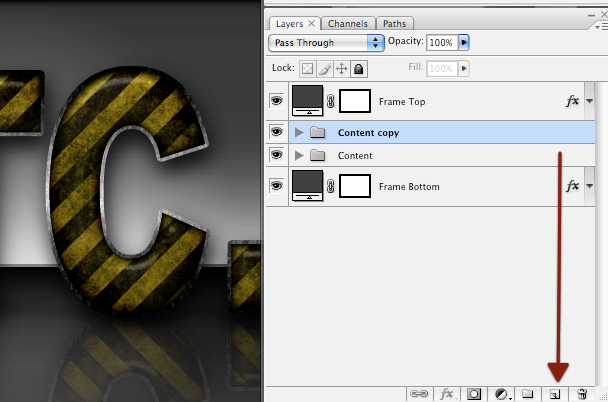Create new fill or adjustment layer icon
The width and height of the screenshot is (608, 402).
point(502,394)
